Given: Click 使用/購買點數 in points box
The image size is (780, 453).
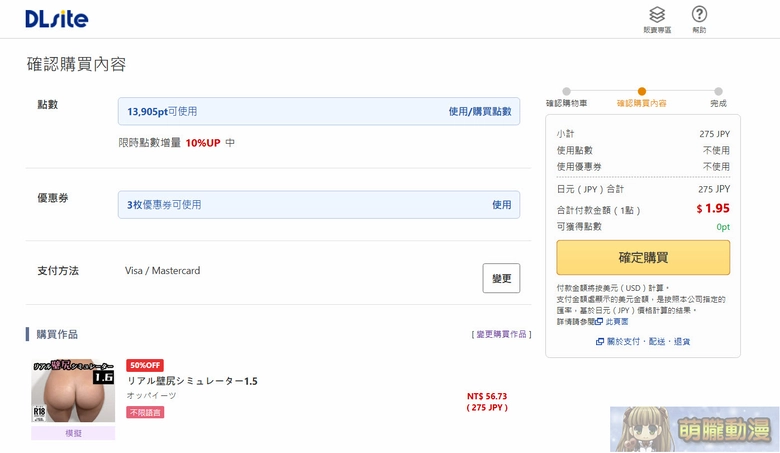Looking at the screenshot, I should [x=479, y=112].
